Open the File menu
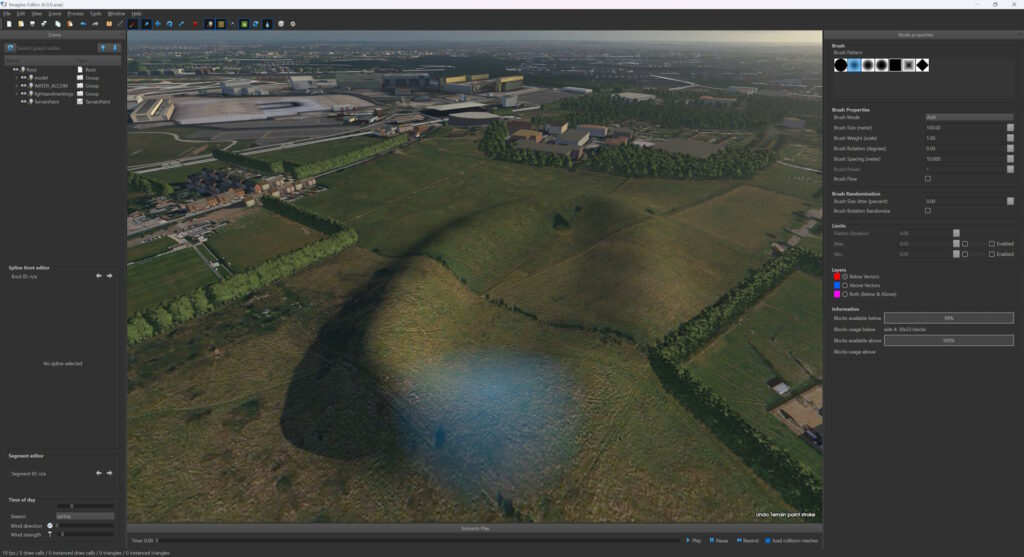This screenshot has width=1024, height=557. (x=7, y=13)
